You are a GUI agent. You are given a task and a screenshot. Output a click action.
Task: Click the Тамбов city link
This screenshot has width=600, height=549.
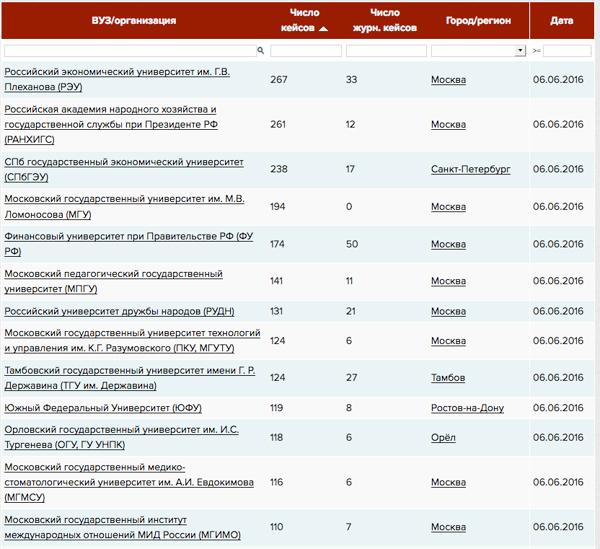(x=448, y=378)
